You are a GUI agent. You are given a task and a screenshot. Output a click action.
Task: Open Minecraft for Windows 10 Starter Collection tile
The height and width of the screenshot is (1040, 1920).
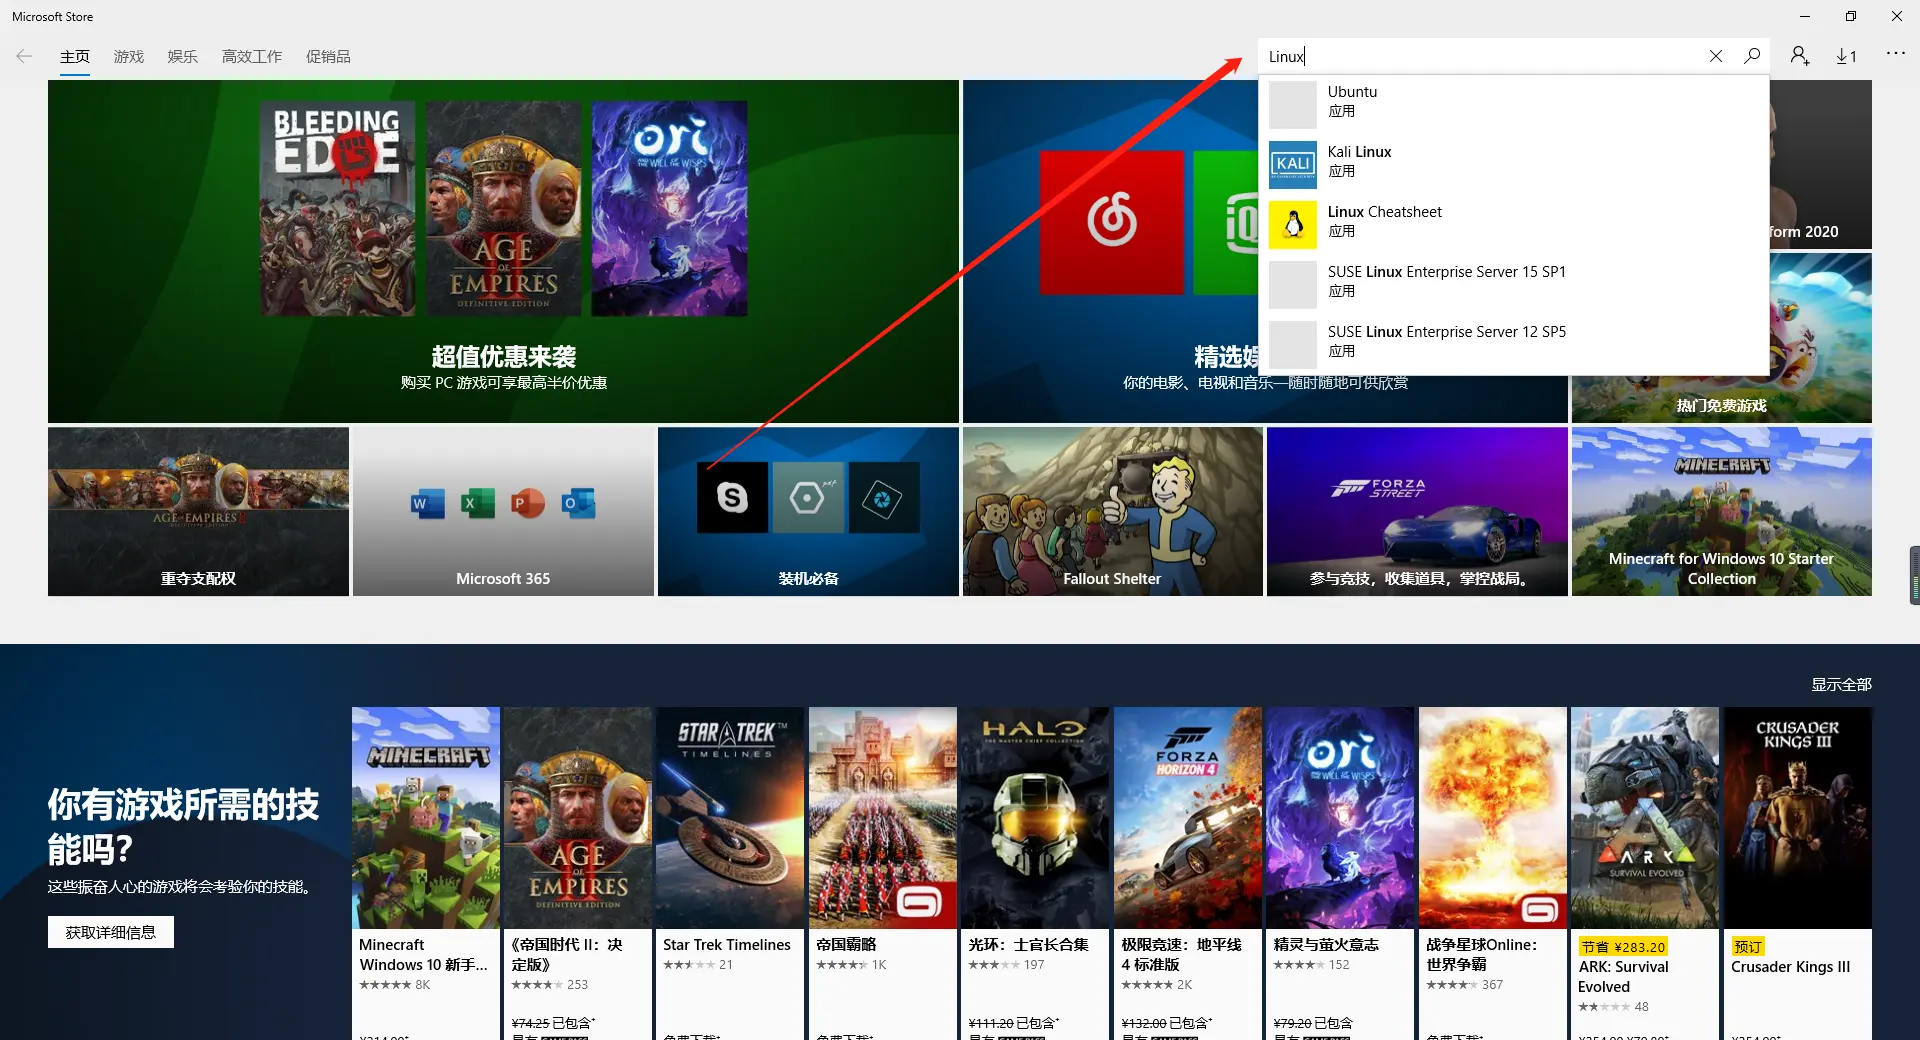point(1721,512)
